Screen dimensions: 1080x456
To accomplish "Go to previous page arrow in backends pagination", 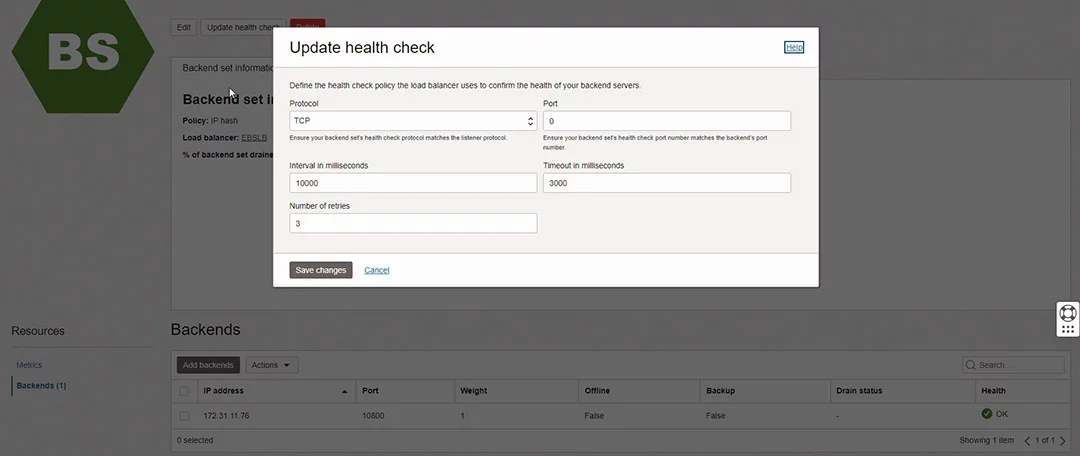I will (1028, 440).
